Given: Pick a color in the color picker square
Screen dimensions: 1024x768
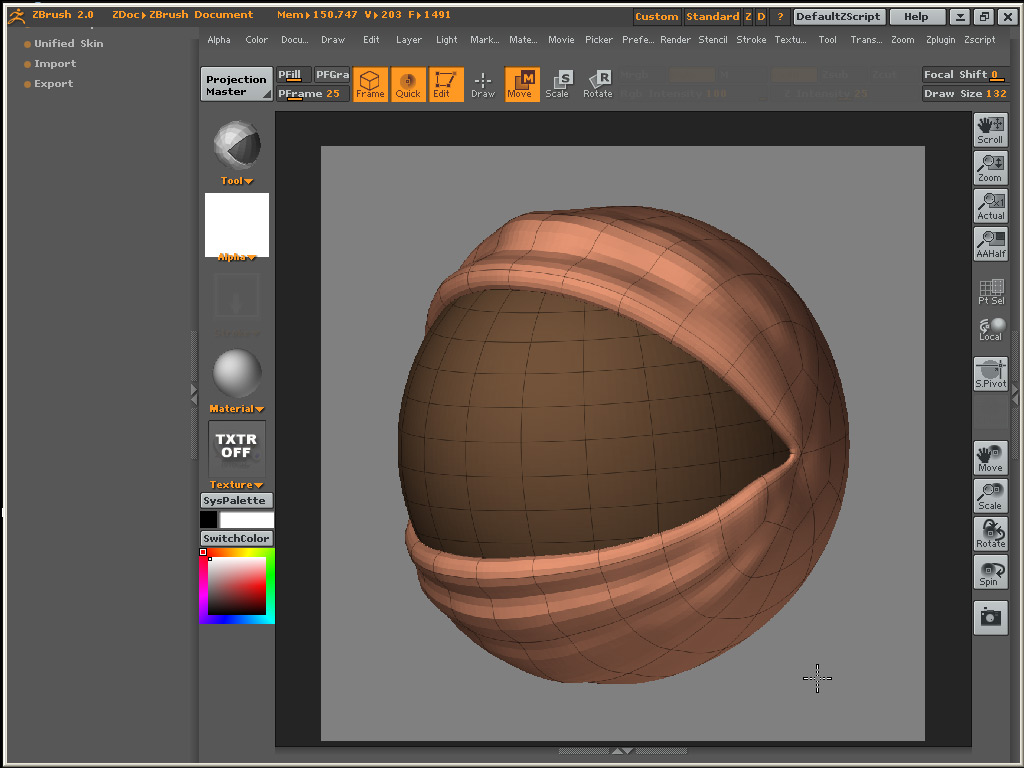Looking at the screenshot, I should [x=237, y=586].
